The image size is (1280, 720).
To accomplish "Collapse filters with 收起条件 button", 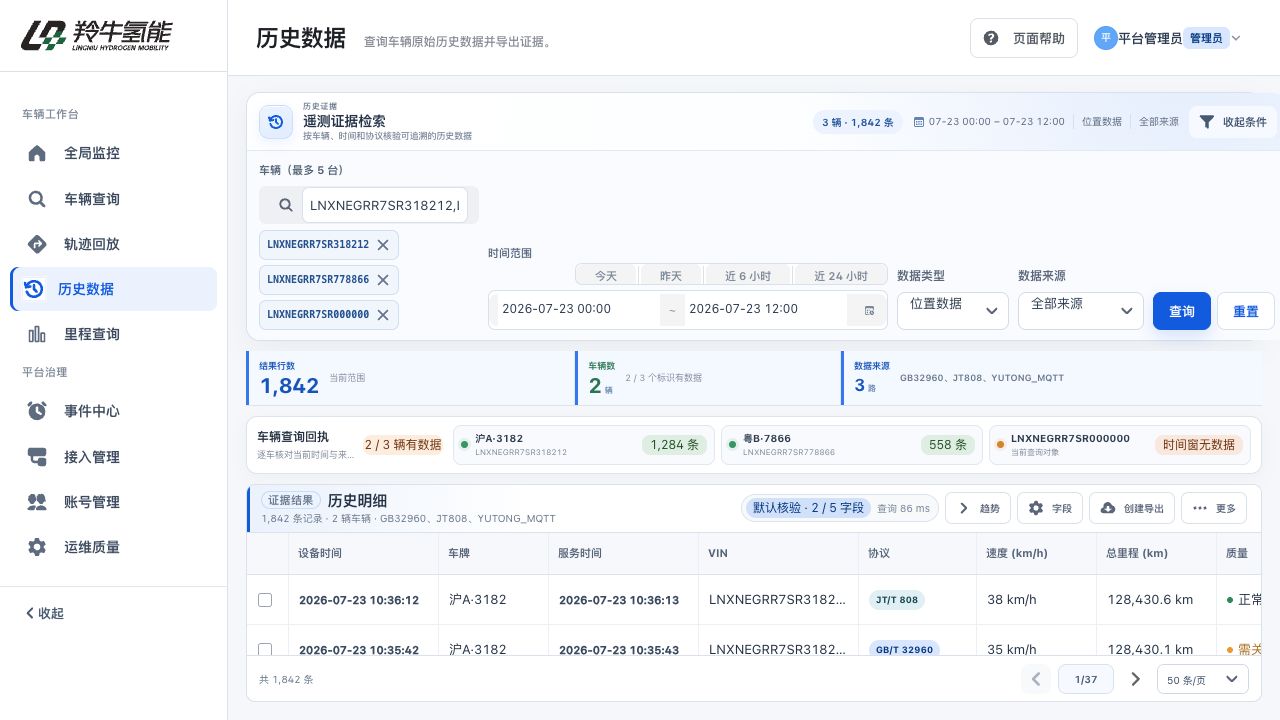I will (x=1233, y=121).
